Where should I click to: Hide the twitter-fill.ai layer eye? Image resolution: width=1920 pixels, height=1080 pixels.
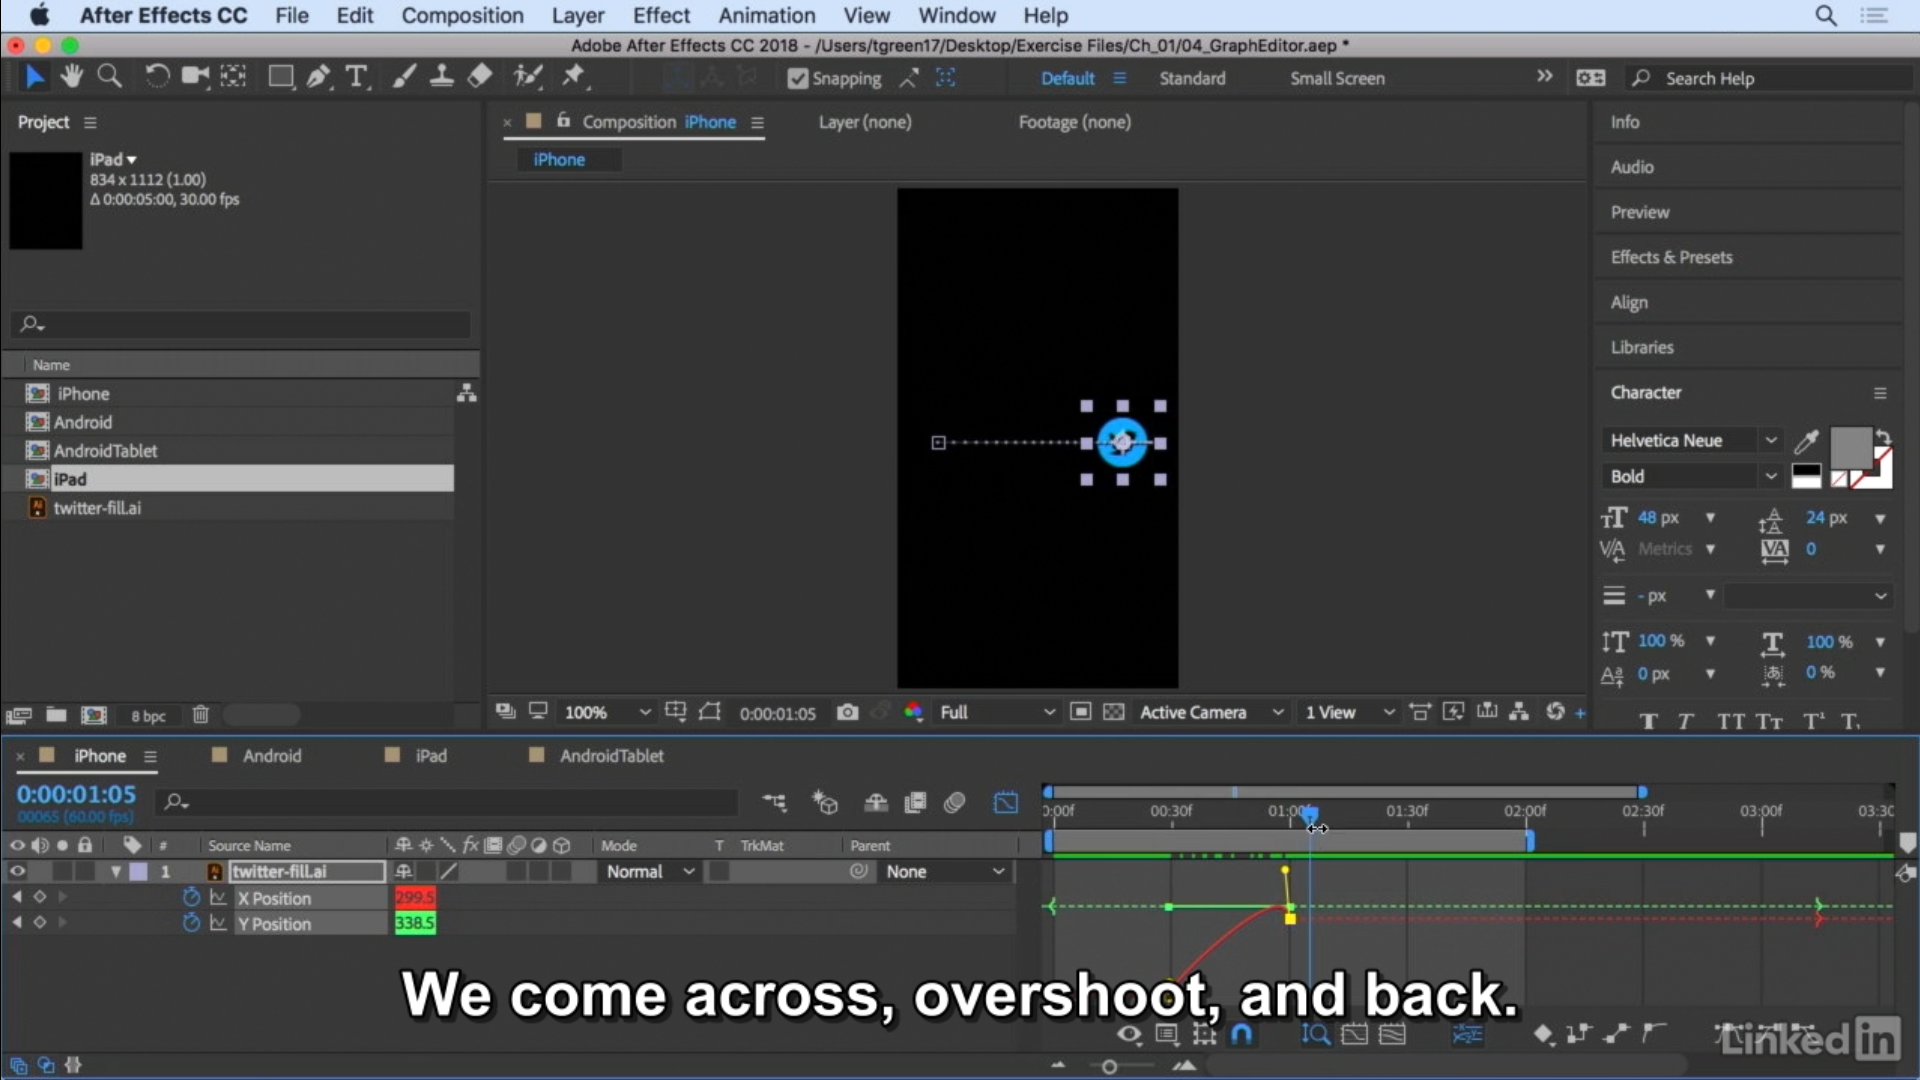tap(17, 871)
